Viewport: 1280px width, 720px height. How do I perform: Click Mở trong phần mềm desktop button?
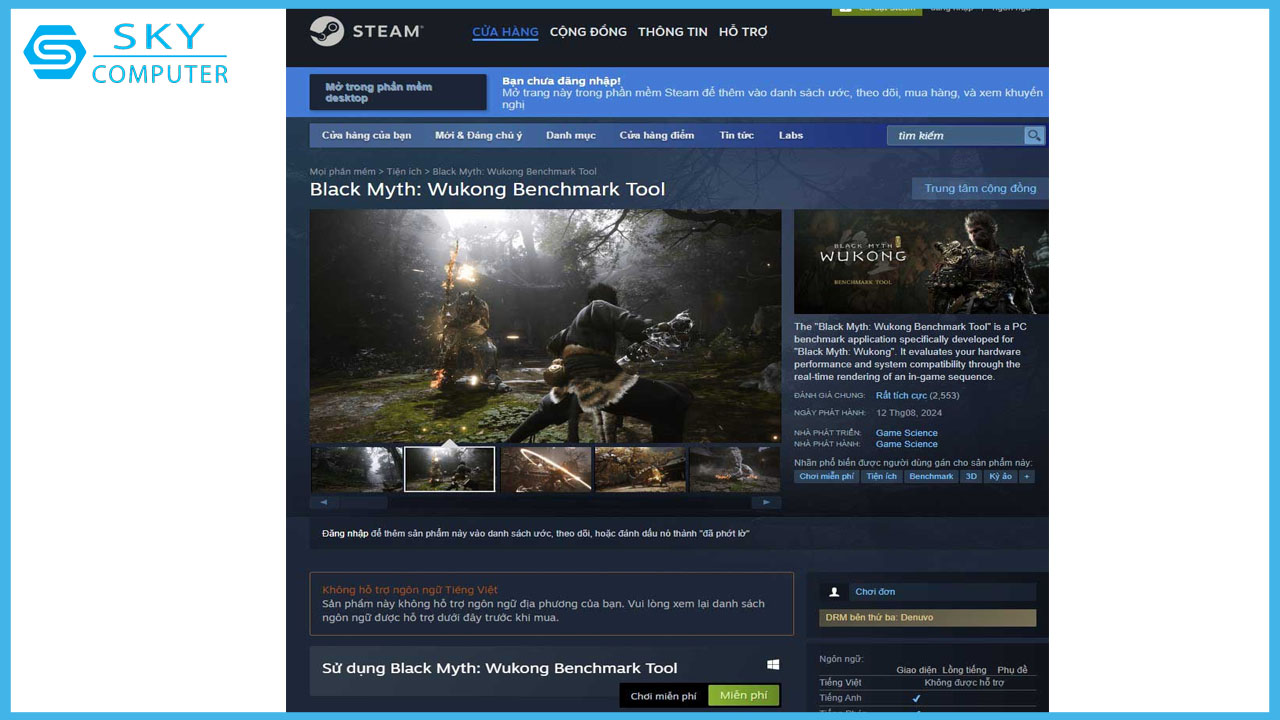(x=398, y=92)
